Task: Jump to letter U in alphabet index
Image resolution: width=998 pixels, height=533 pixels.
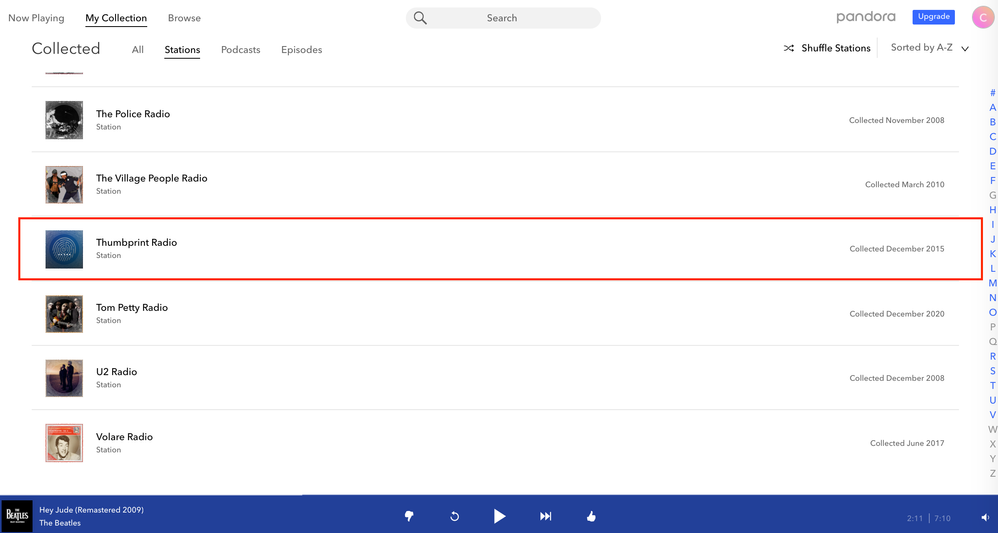Action: pyautogui.click(x=992, y=401)
